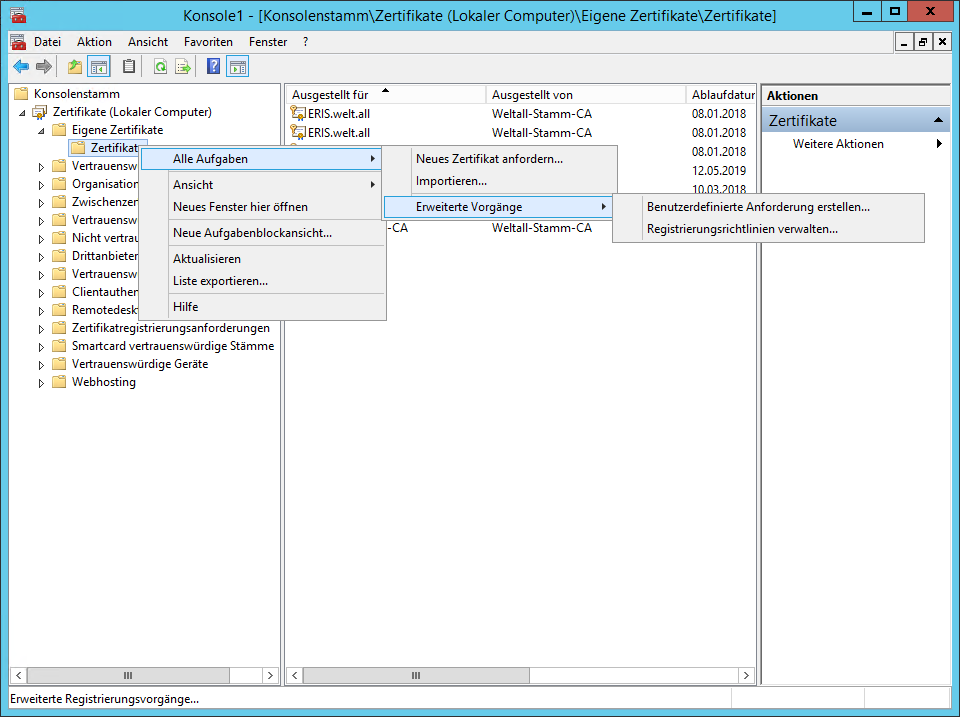Click the Back arrow toolbar icon
The height and width of the screenshot is (717, 960).
[21, 67]
